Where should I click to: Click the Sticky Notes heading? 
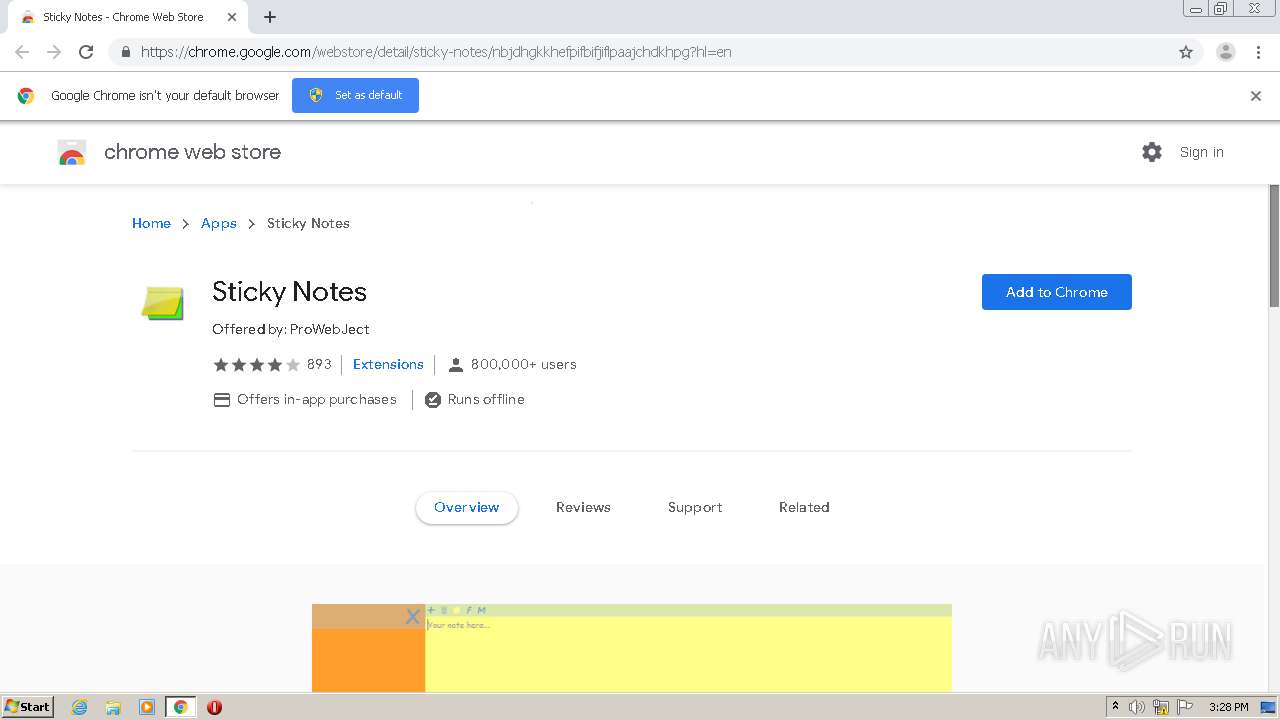click(289, 291)
